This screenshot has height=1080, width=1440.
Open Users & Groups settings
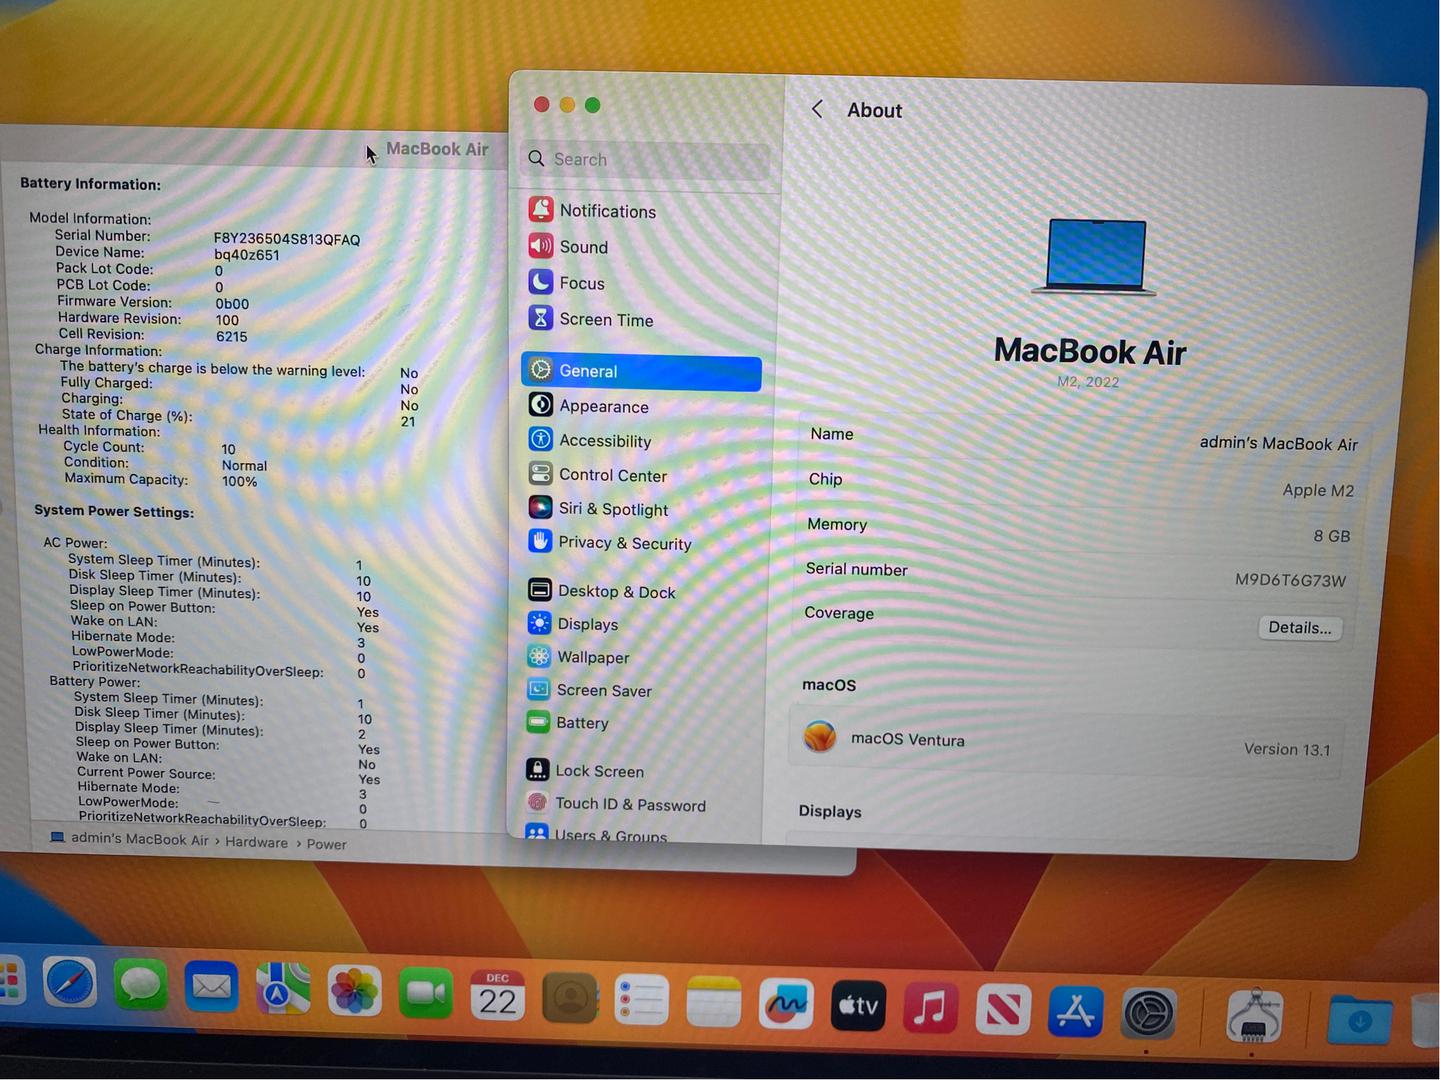596,834
